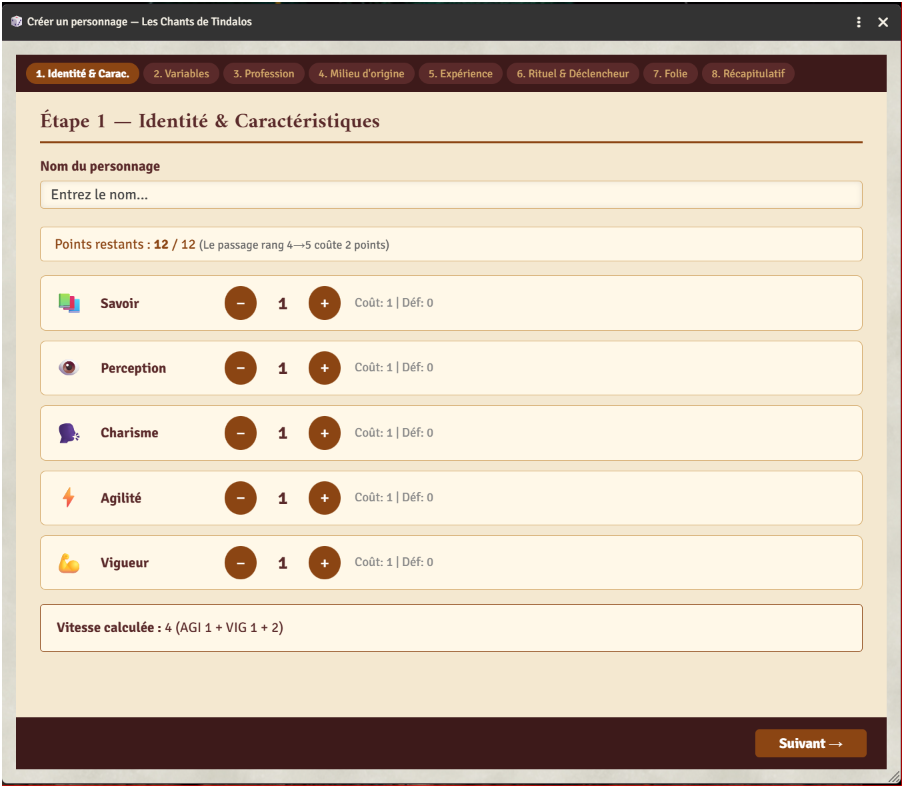This screenshot has width=904, height=788.
Task: Click the Perception value 1
Action: tap(282, 368)
